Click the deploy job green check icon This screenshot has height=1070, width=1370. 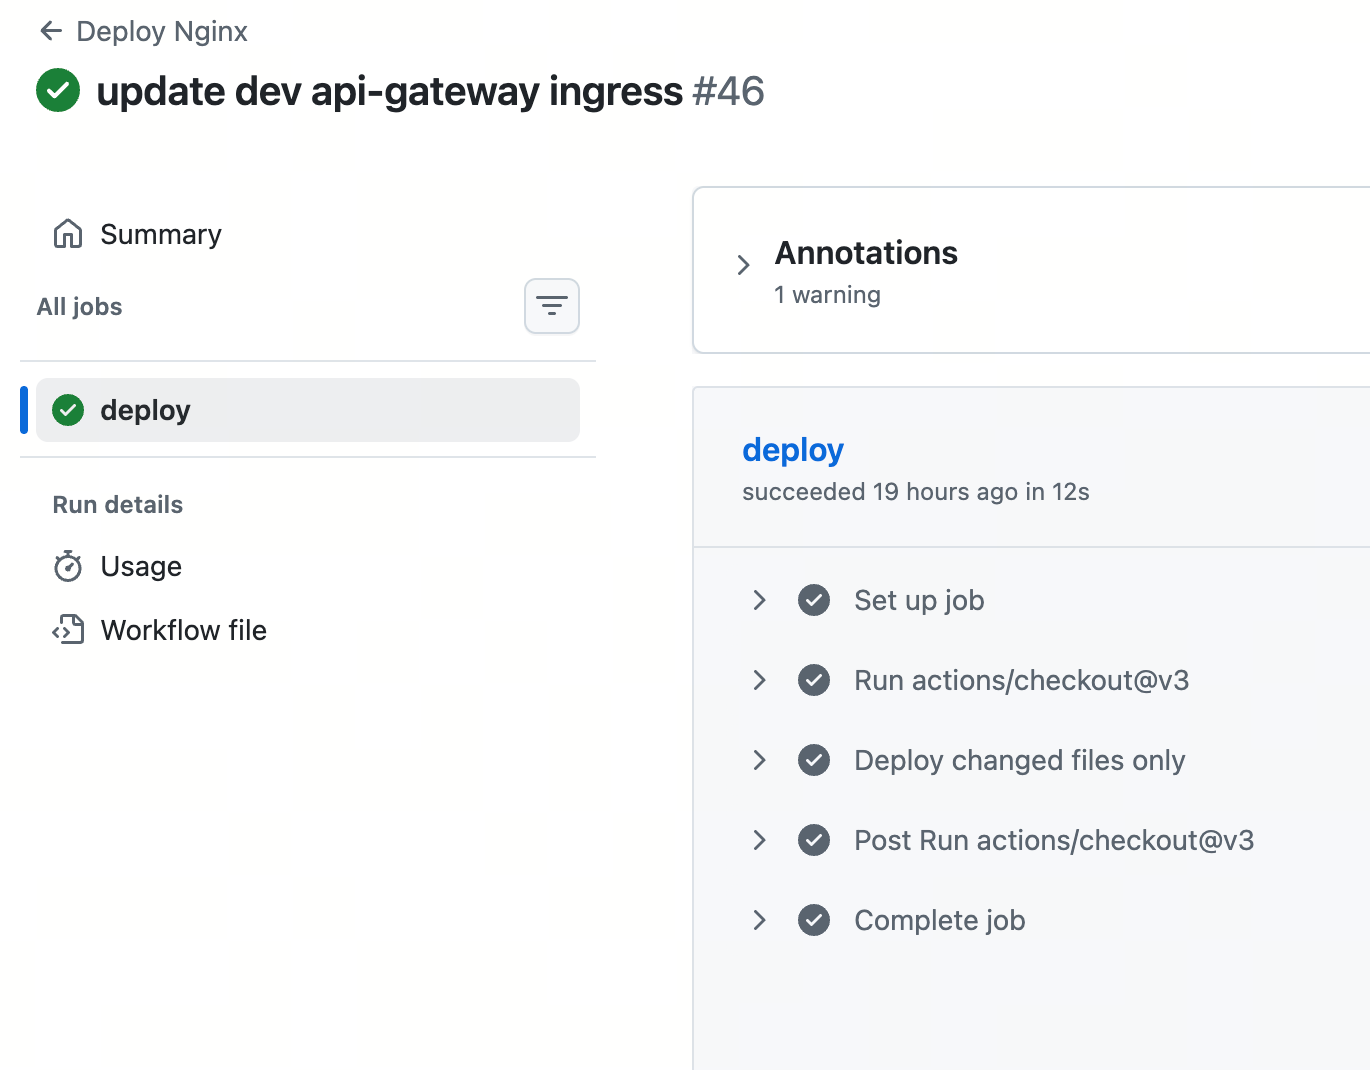(x=68, y=410)
